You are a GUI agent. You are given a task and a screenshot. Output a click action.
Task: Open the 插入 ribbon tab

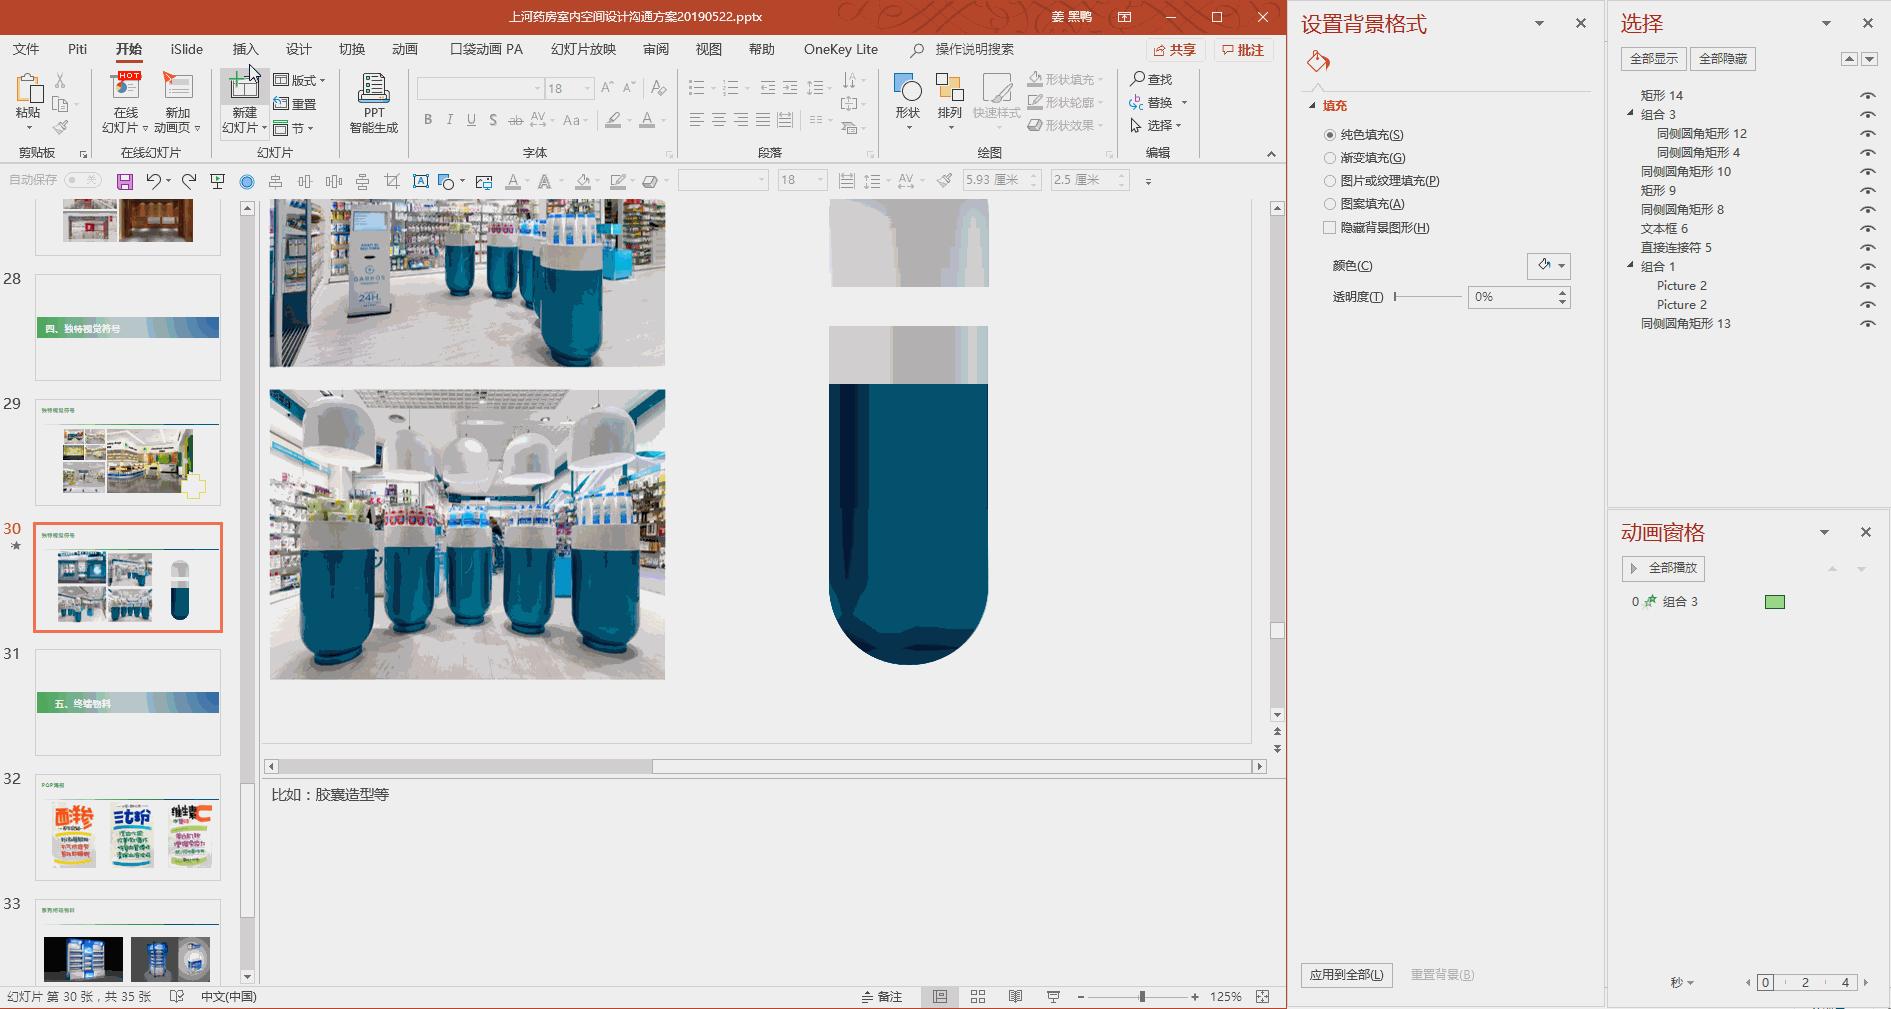(245, 49)
